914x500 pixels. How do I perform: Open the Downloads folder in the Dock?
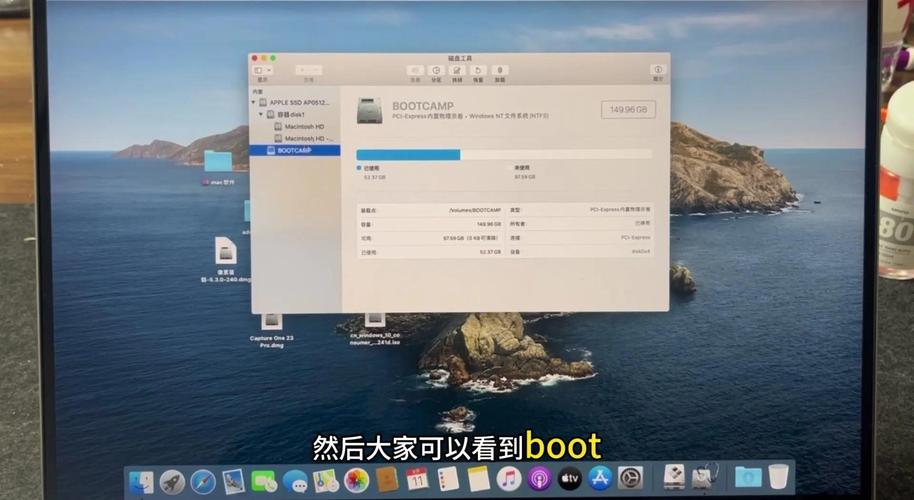point(748,477)
